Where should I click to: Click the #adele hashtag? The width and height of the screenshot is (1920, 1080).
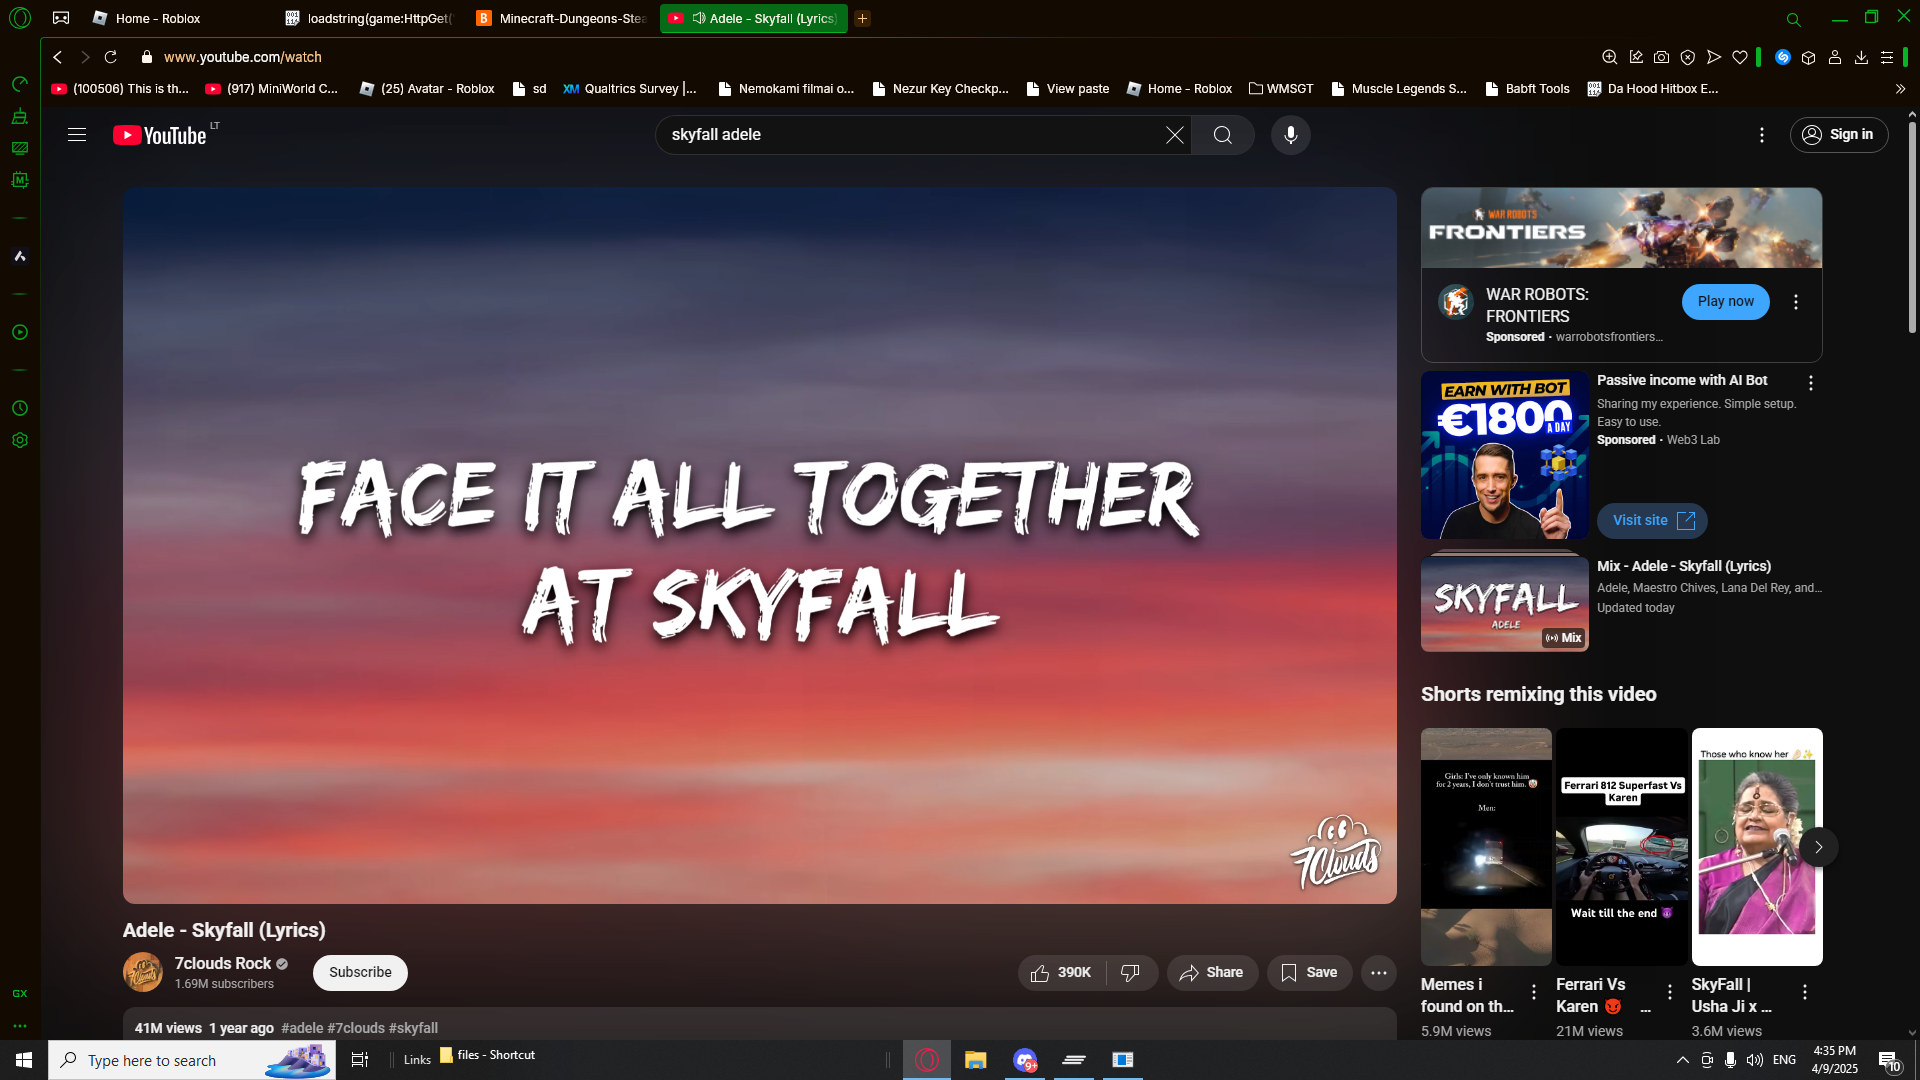click(302, 1028)
